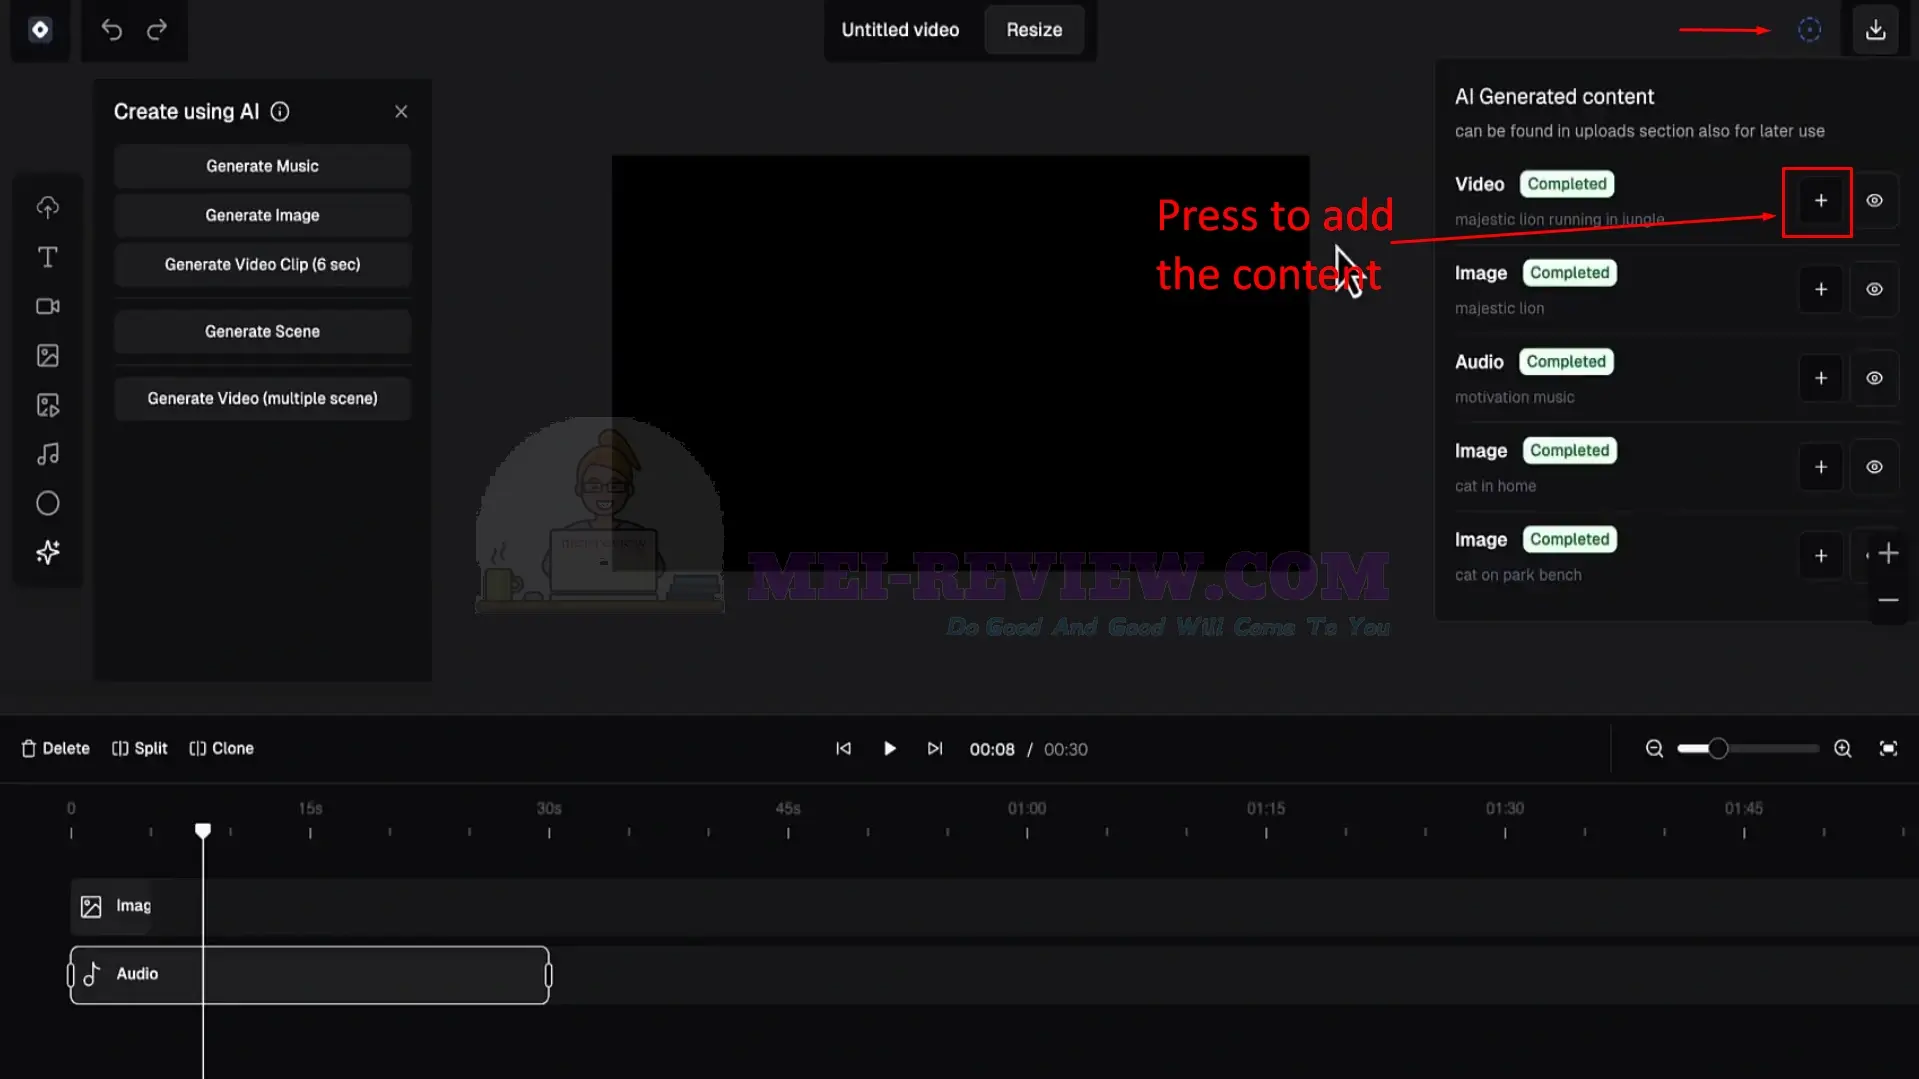
Task: Click Generate Scene button
Action: click(262, 331)
